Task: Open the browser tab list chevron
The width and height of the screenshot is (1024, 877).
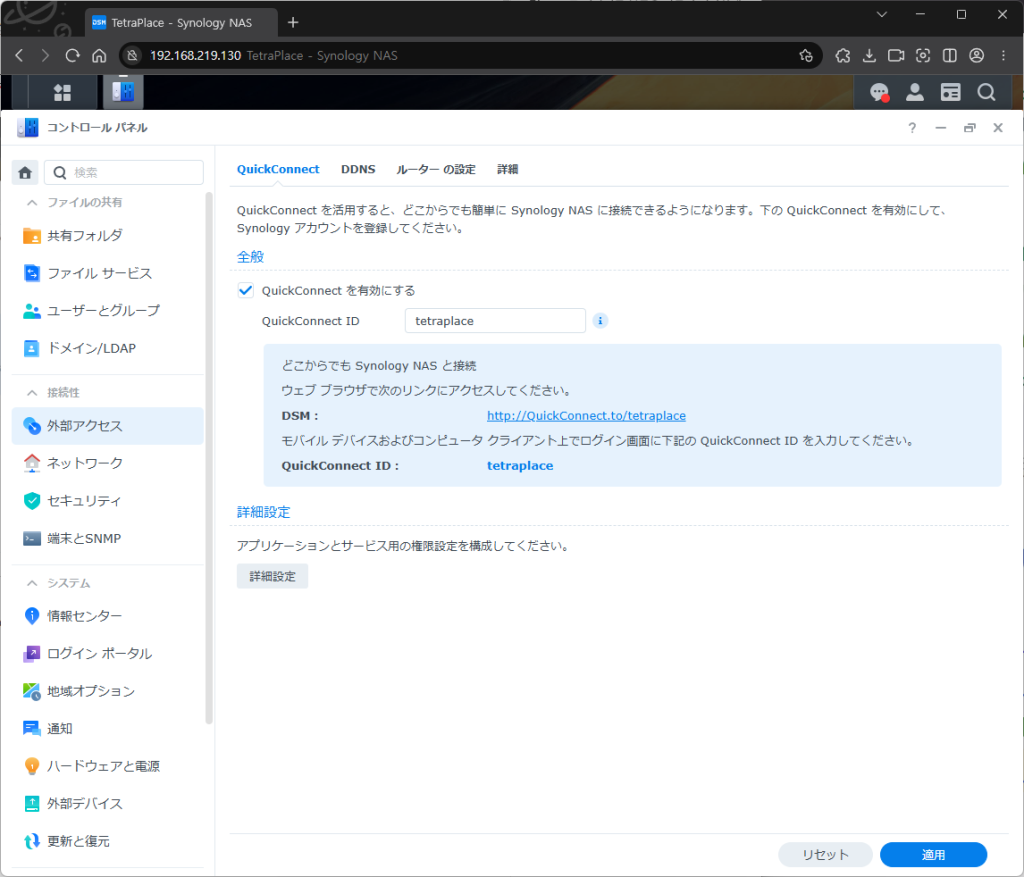Action: (882, 14)
